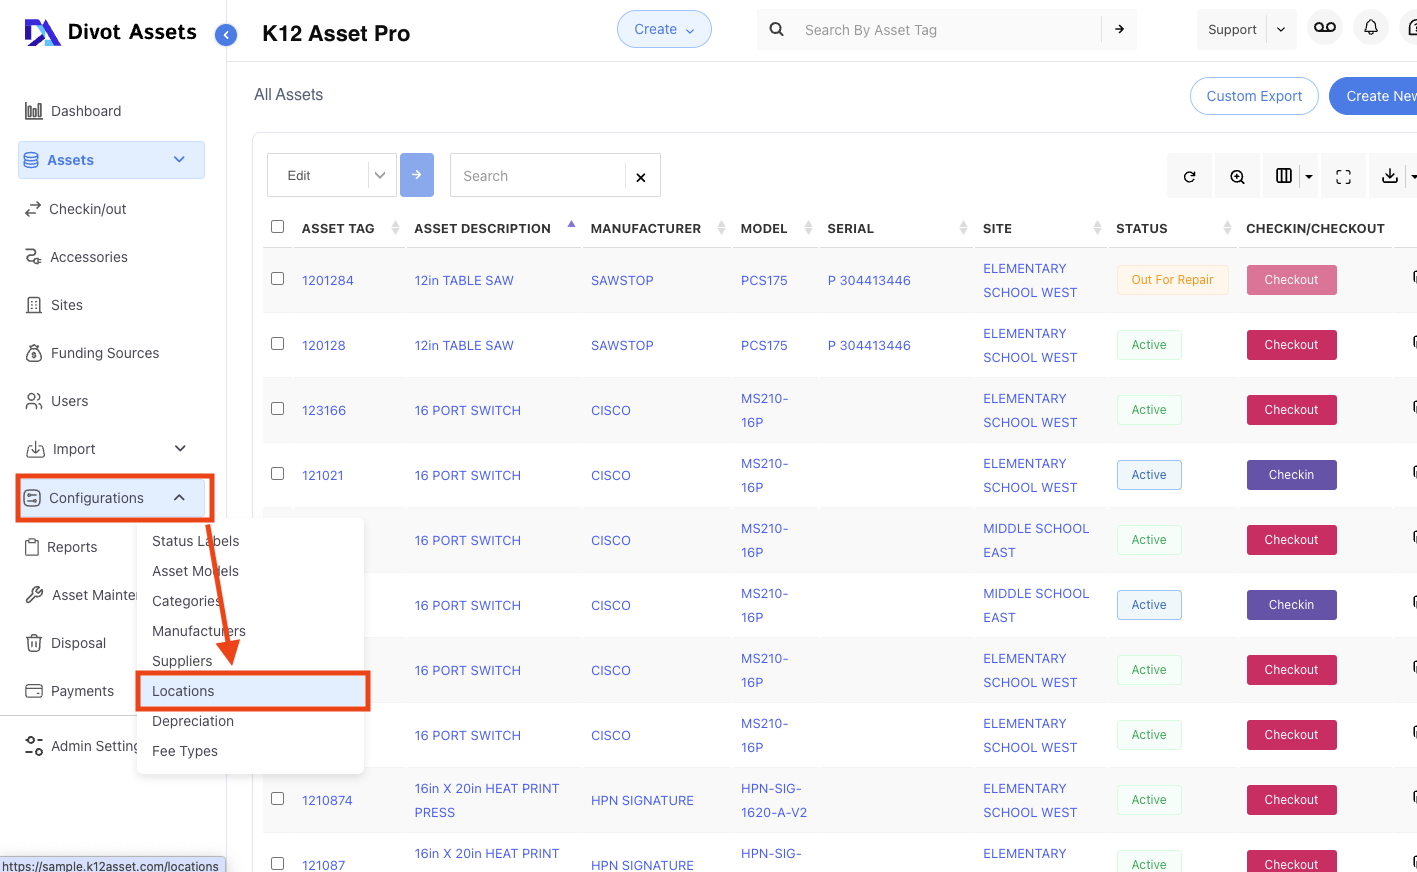Open the column chooser icon
Viewport: 1417px width, 872px height.
1284,176
